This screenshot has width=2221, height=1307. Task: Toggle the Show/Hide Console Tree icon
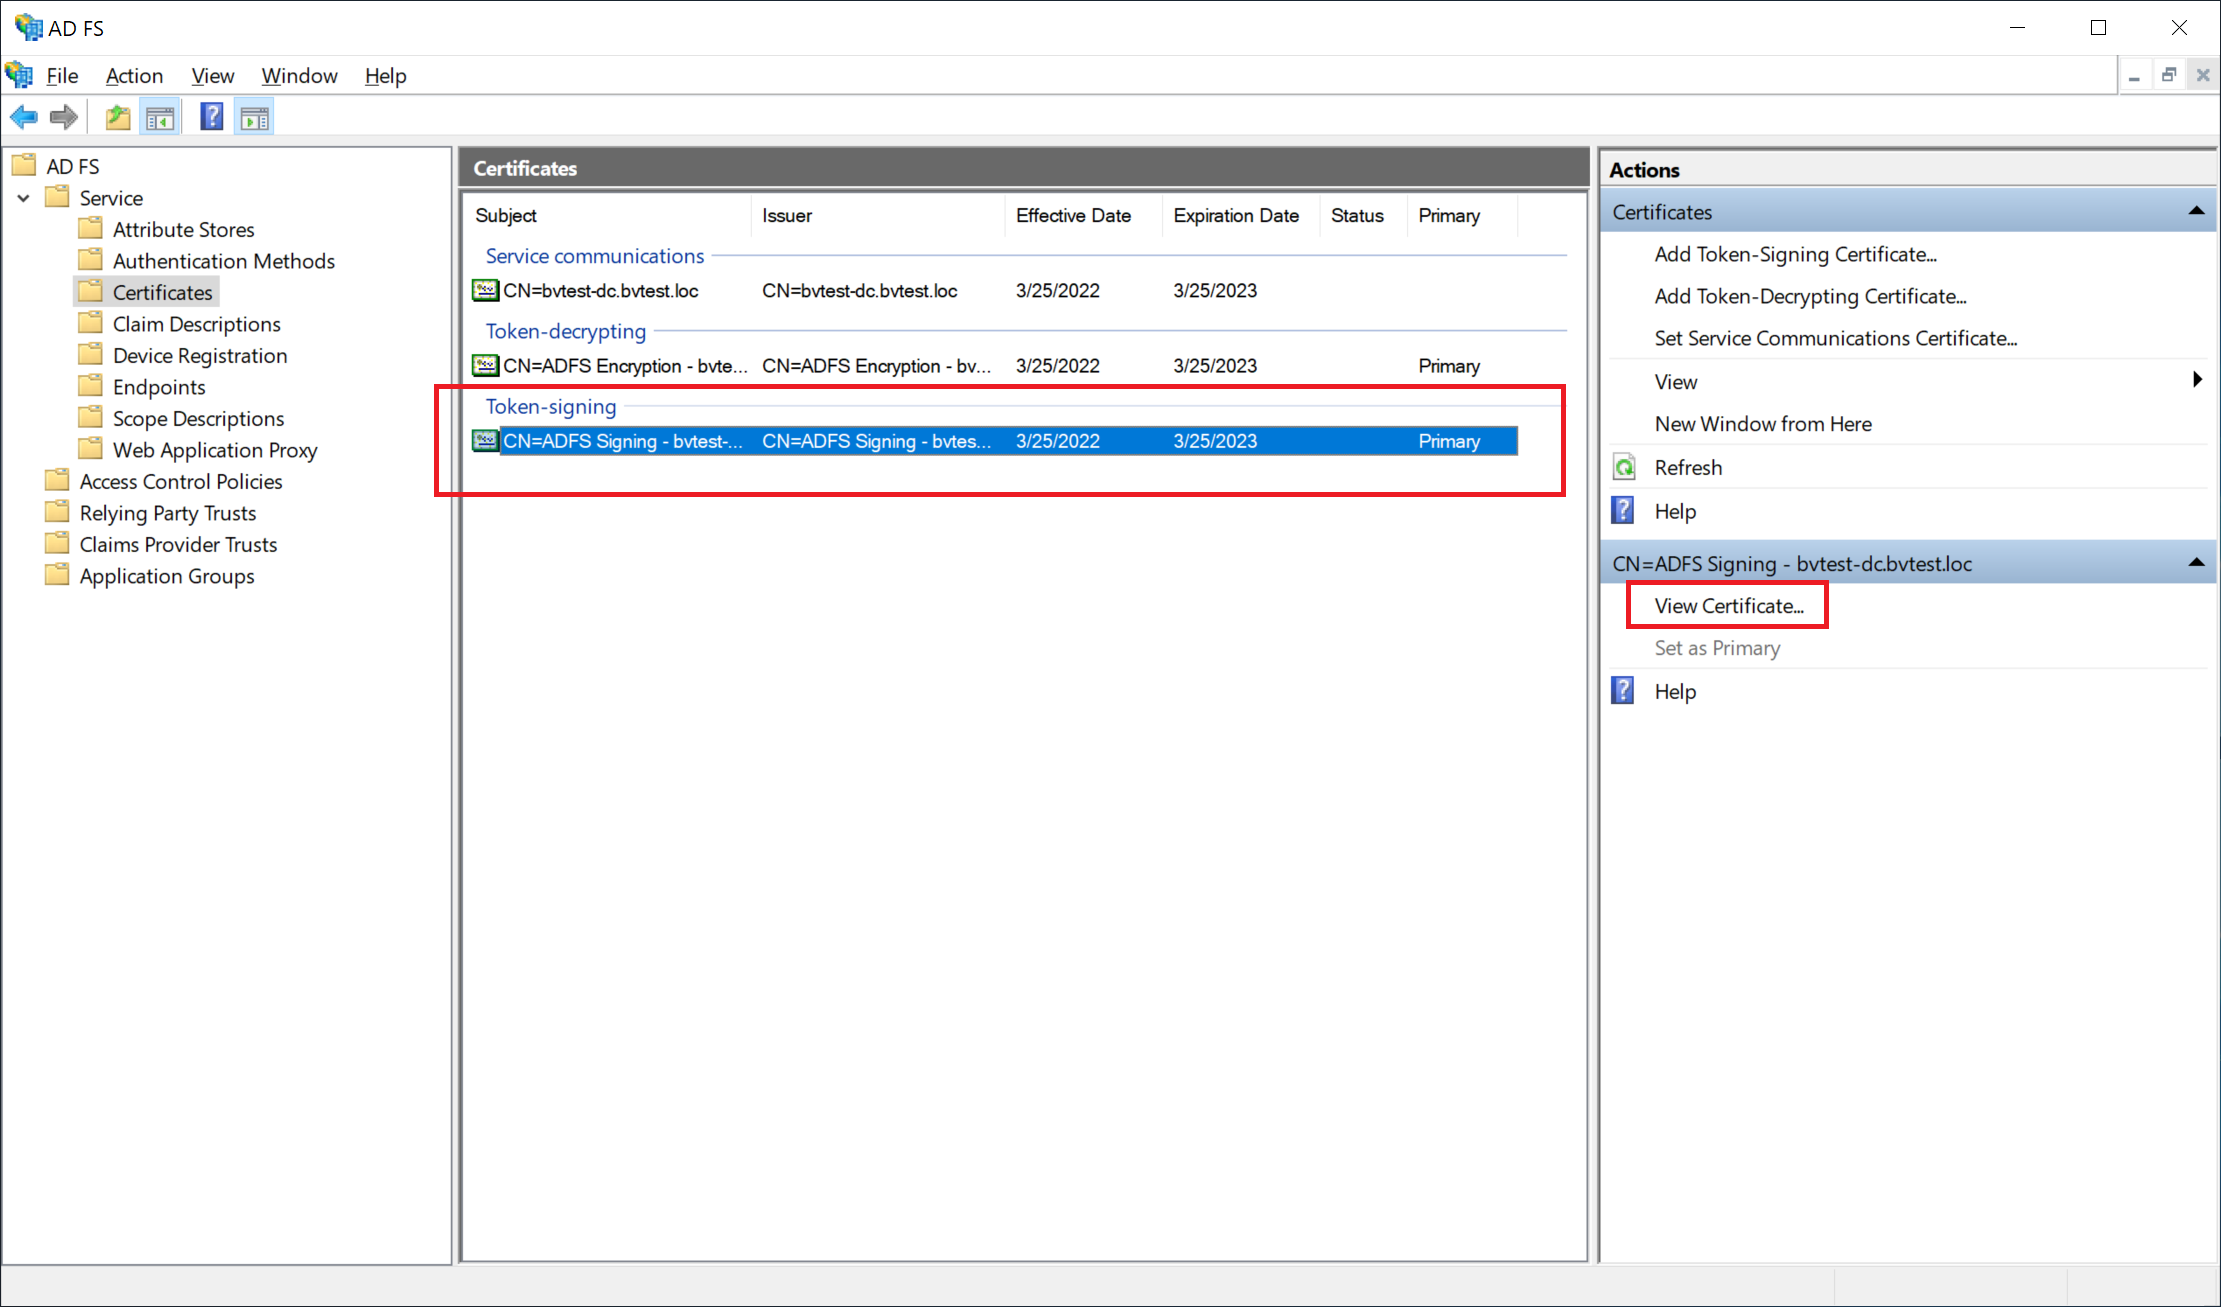(160, 118)
